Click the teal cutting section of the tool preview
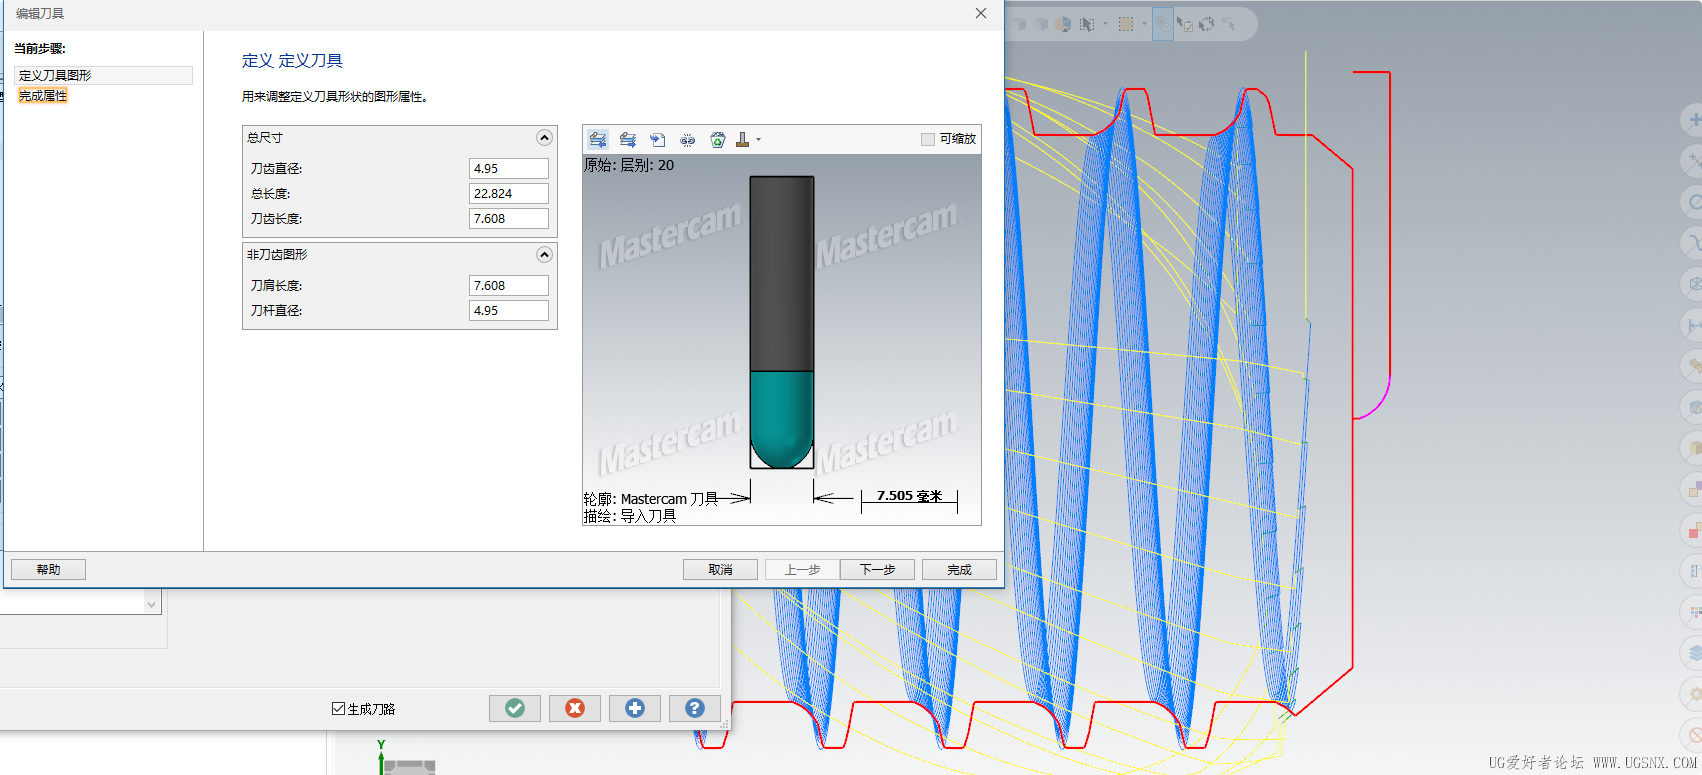The image size is (1702, 775). point(782,418)
